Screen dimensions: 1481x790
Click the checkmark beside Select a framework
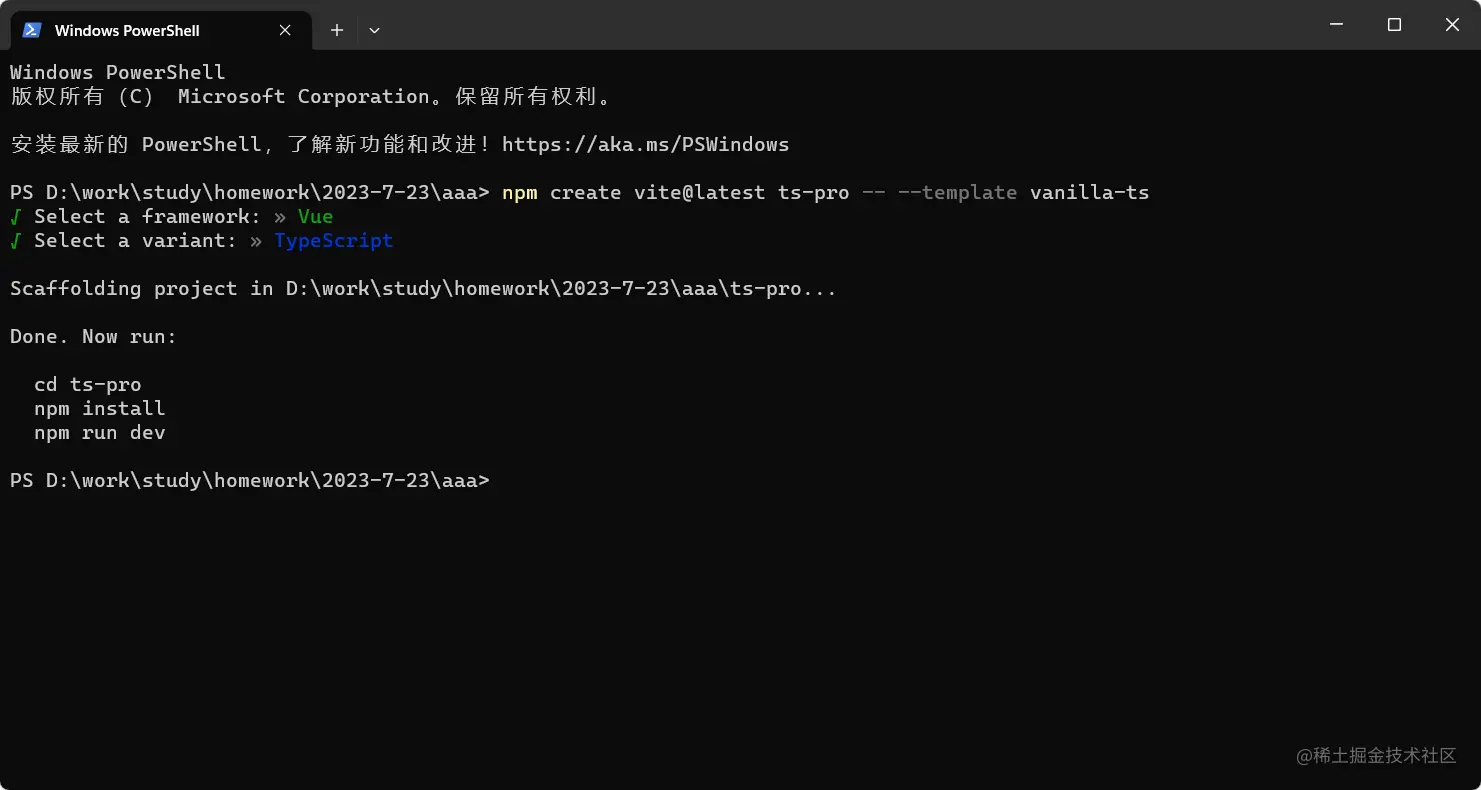pyautogui.click(x=16, y=216)
